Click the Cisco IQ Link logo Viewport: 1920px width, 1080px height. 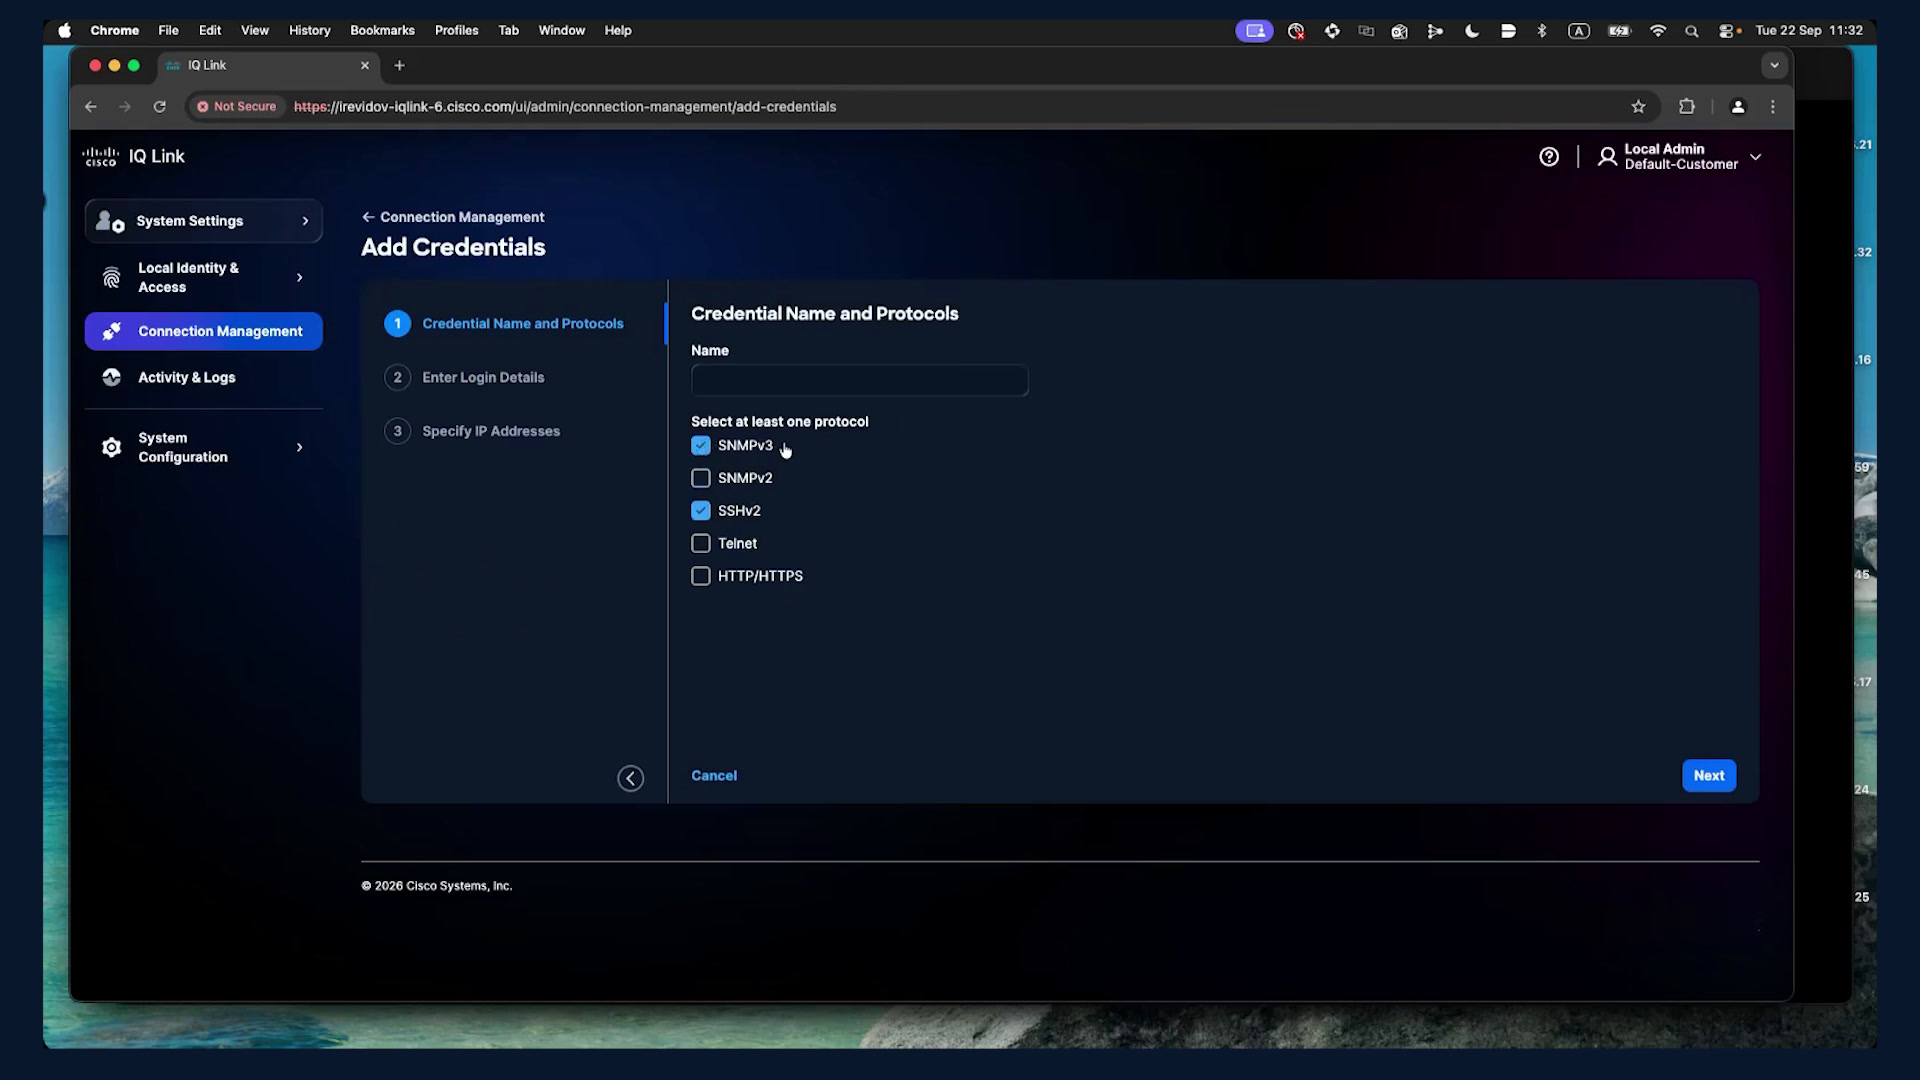(134, 156)
